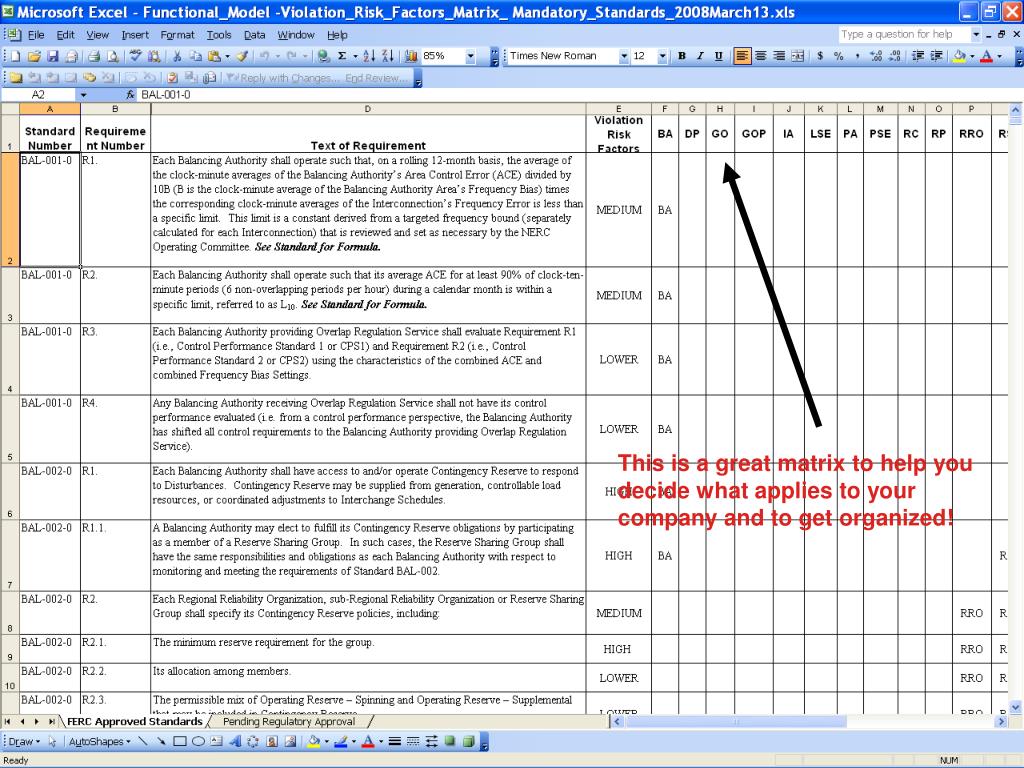Viewport: 1024px width, 768px height.
Task: Click the AutoSum sigma icon
Action: click(342, 57)
